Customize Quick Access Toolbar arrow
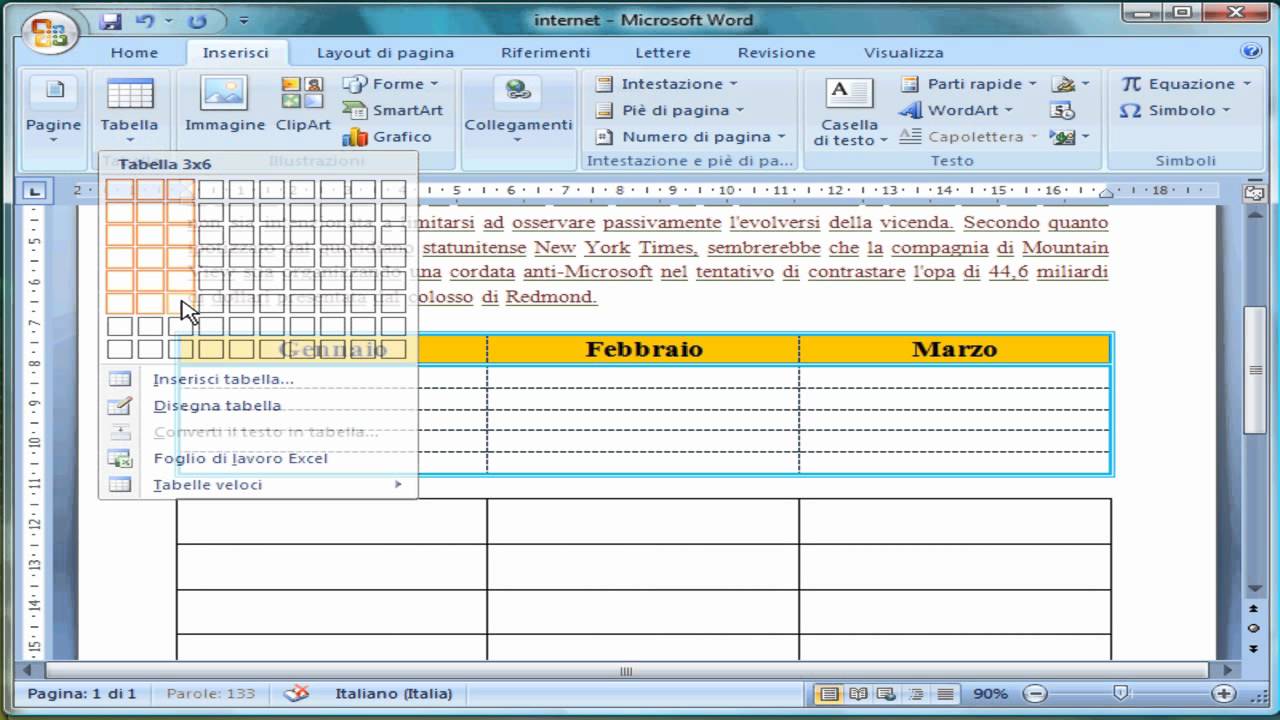Screen dimensions: 1280x720 (244, 21)
